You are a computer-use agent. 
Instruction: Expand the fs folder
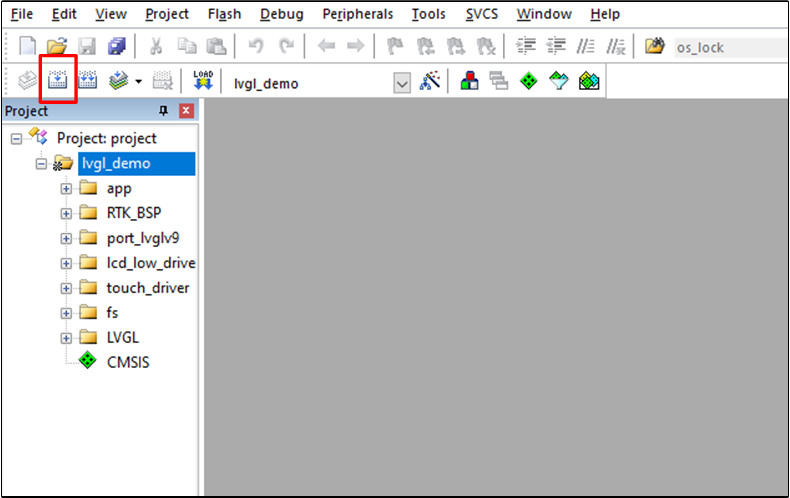[66, 313]
